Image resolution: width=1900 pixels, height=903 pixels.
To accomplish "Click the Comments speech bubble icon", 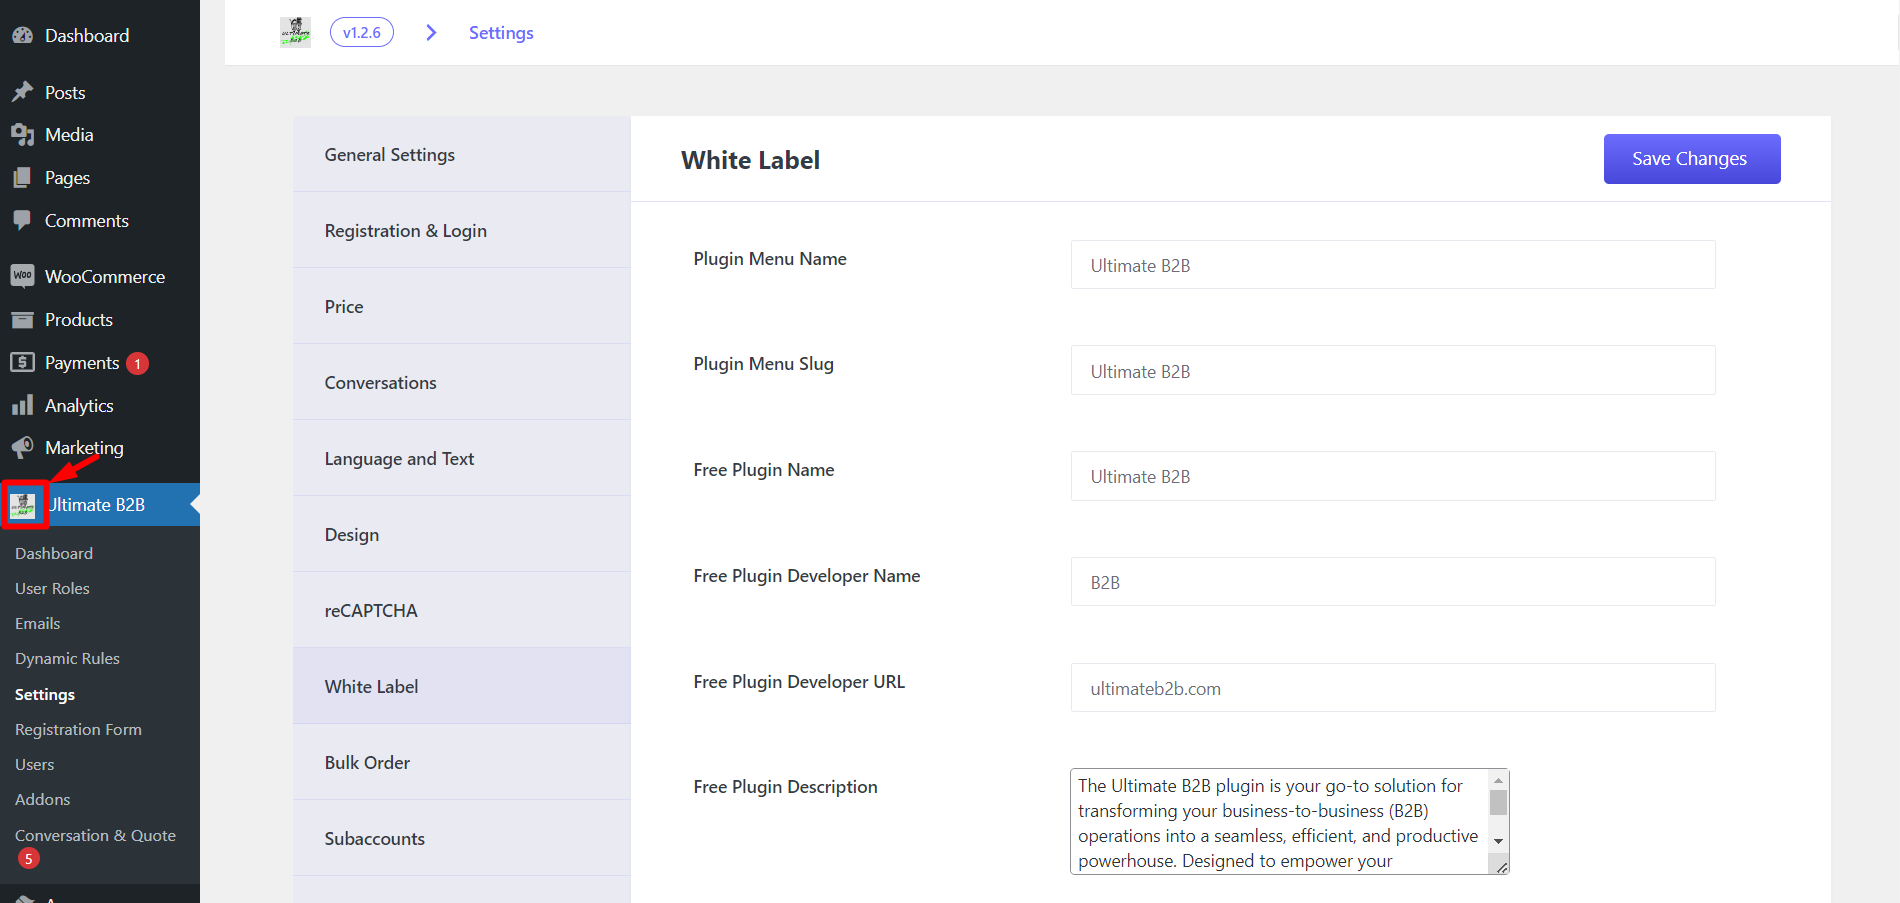I will (22, 220).
